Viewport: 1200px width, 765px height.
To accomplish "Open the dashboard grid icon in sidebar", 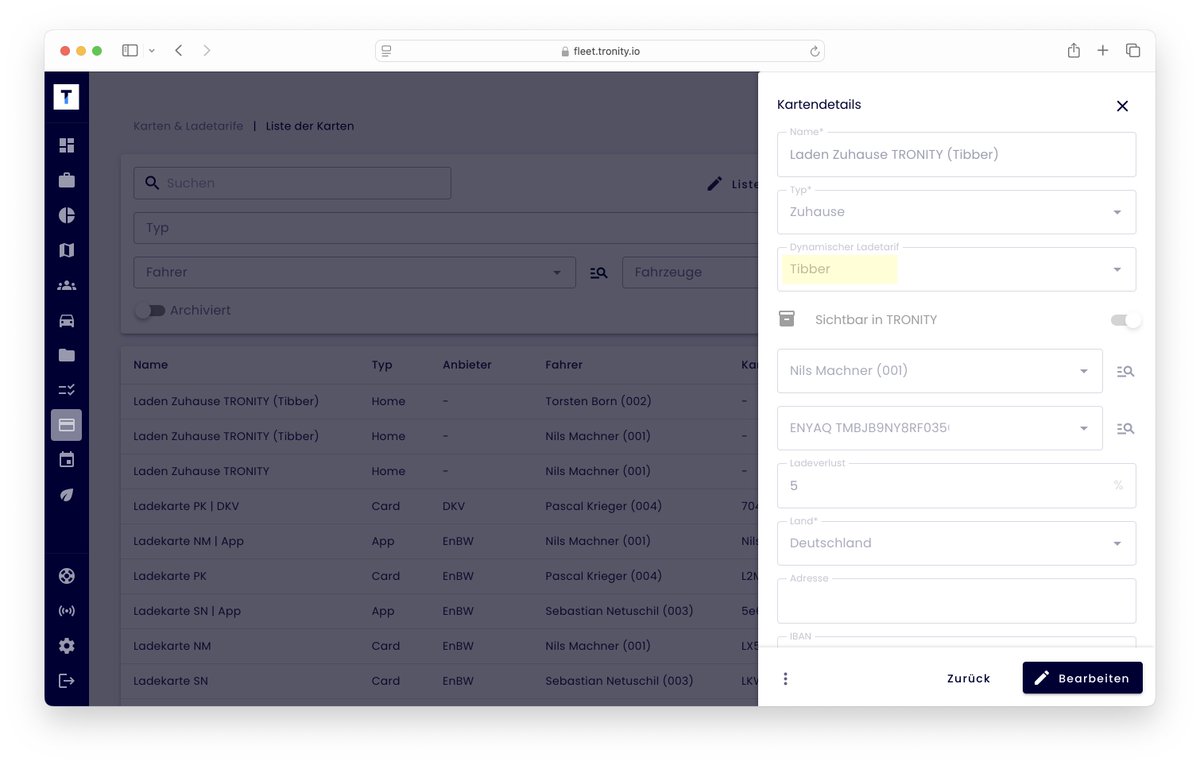I will coord(66,145).
